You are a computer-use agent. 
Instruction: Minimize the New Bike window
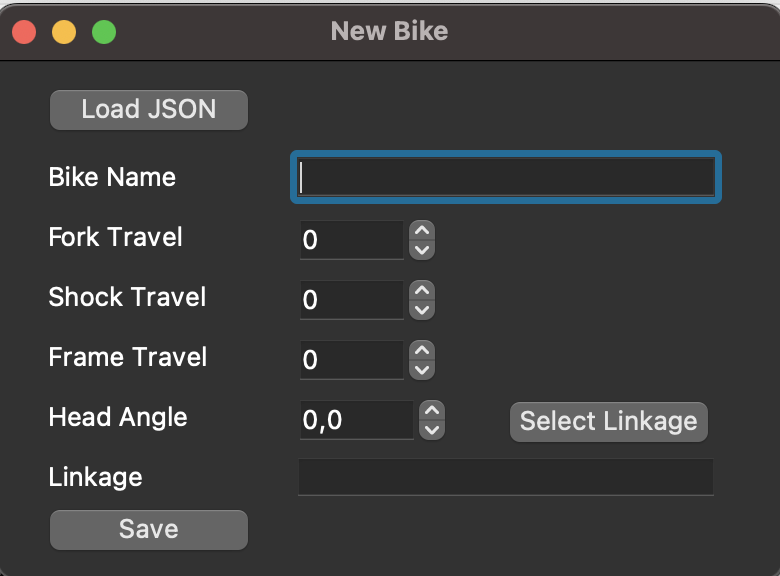[x=64, y=32]
